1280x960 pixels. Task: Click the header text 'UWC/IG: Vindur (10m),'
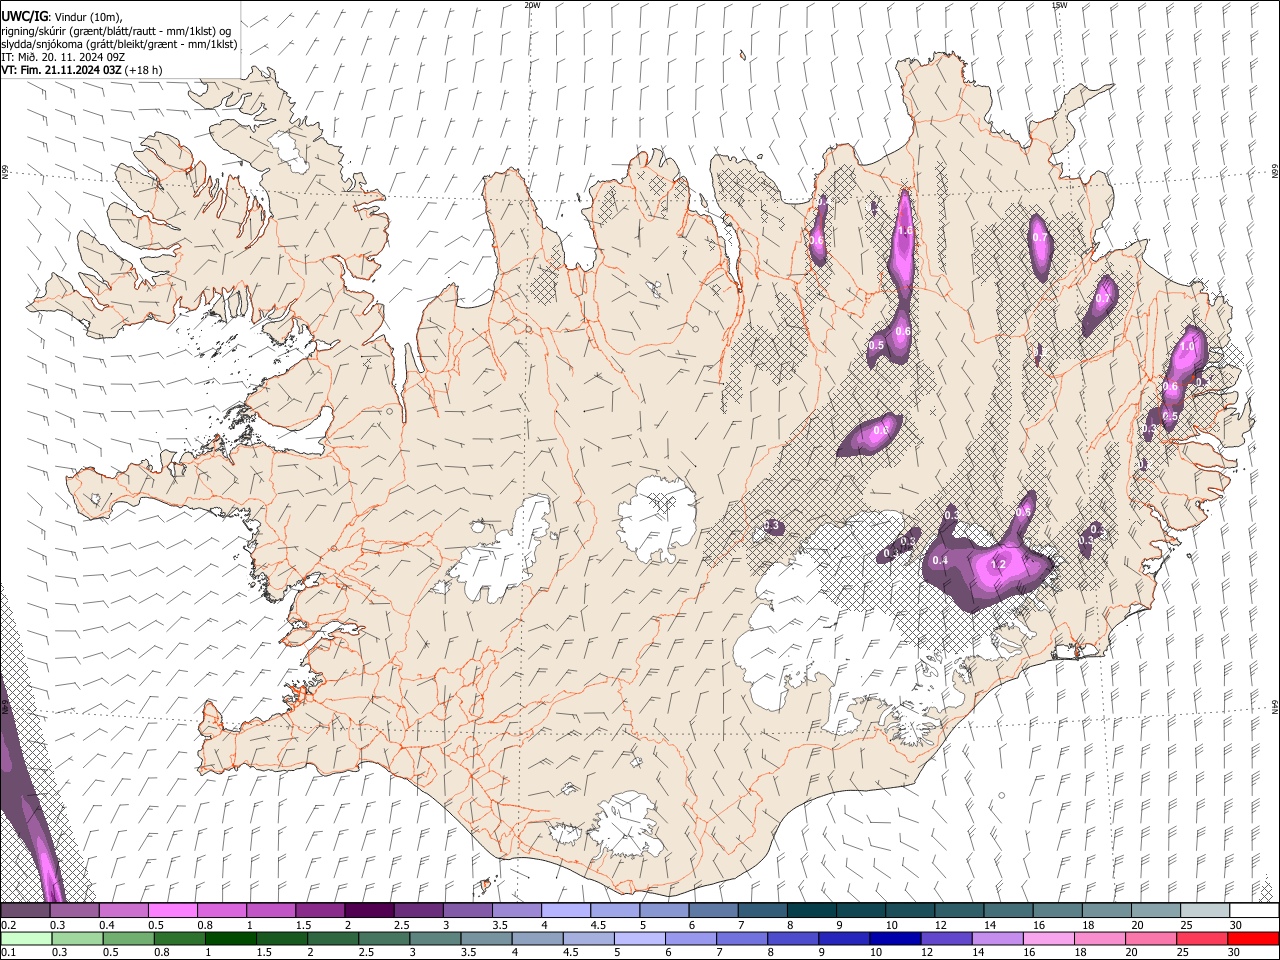(x=62, y=17)
